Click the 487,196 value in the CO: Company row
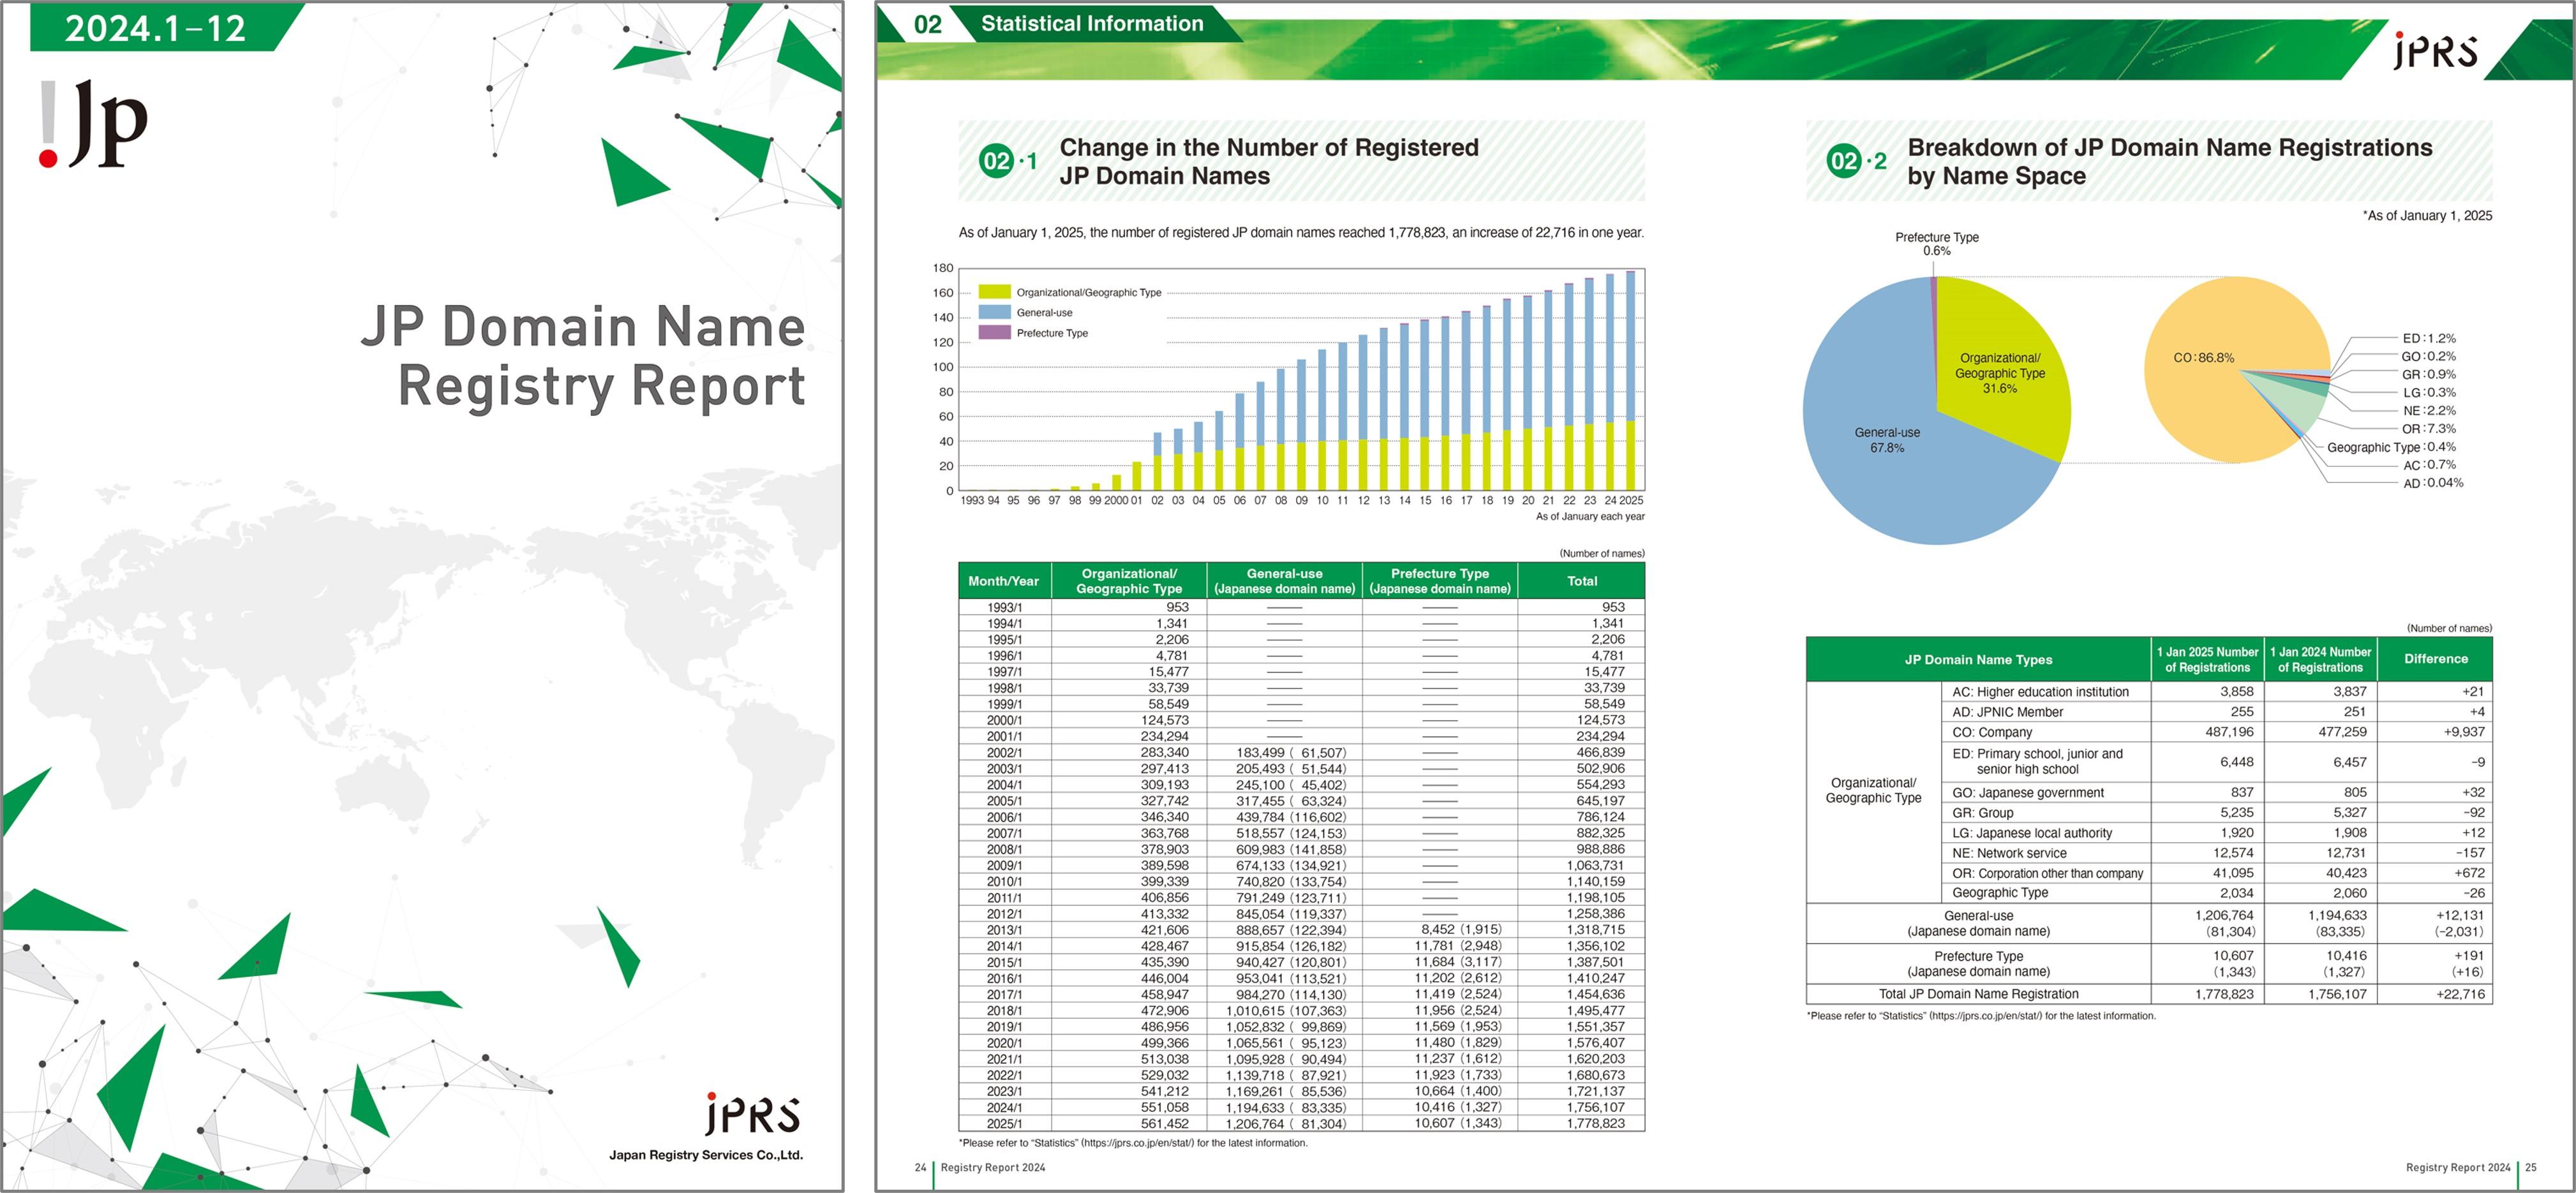This screenshot has height=1193, width=2576. tap(2229, 732)
